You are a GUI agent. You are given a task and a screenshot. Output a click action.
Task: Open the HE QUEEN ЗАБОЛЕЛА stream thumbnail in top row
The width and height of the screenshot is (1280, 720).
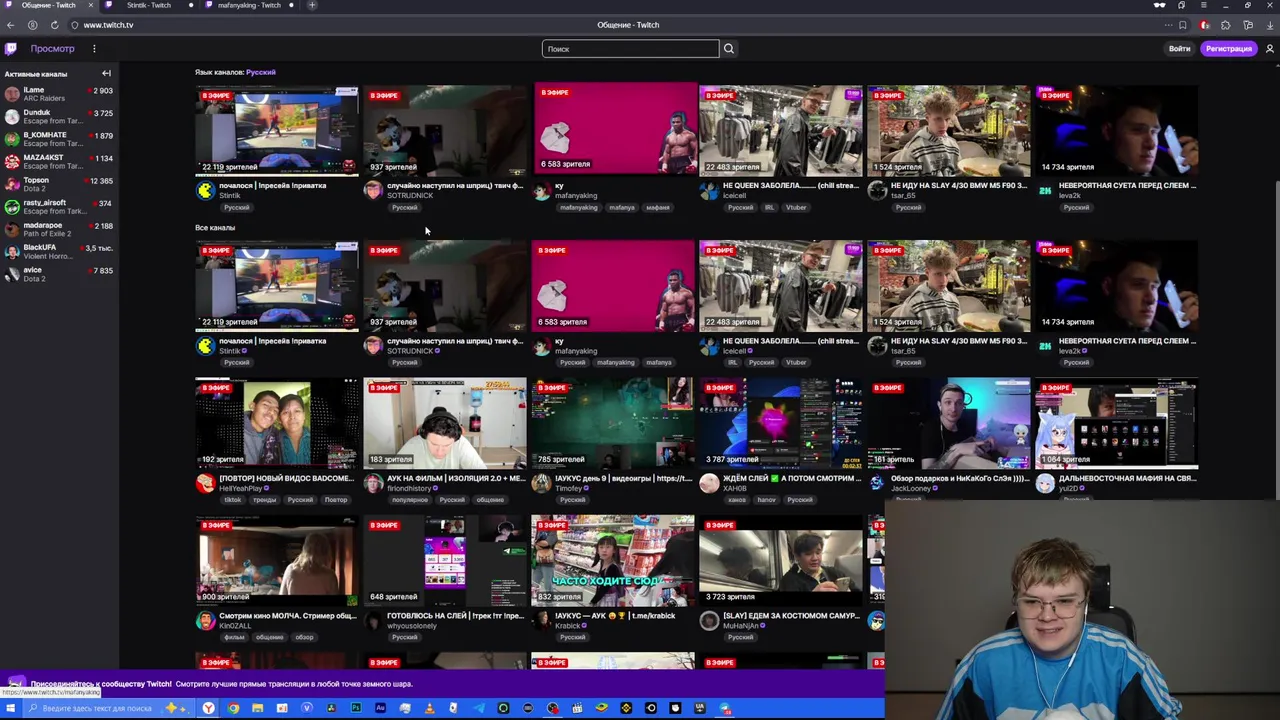coord(781,131)
